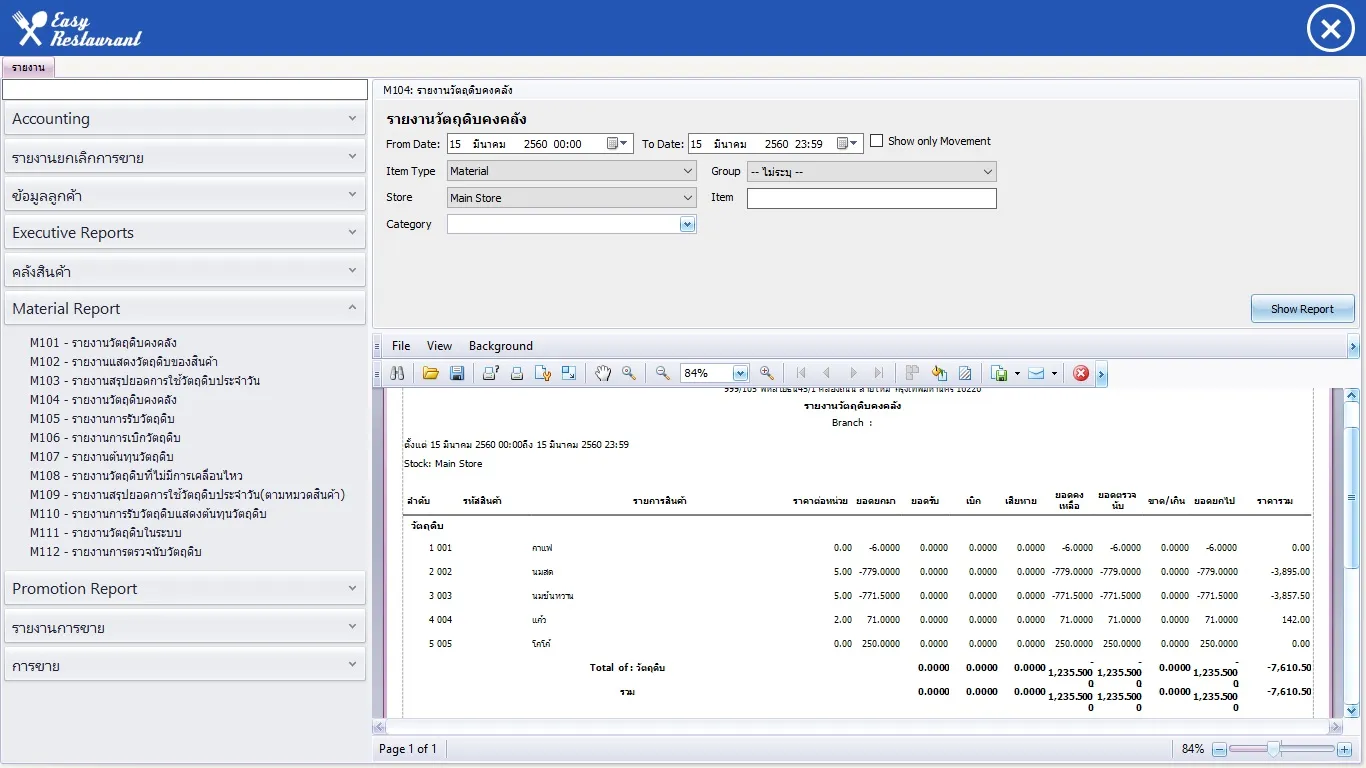Open report M104 in the list

[103, 400]
